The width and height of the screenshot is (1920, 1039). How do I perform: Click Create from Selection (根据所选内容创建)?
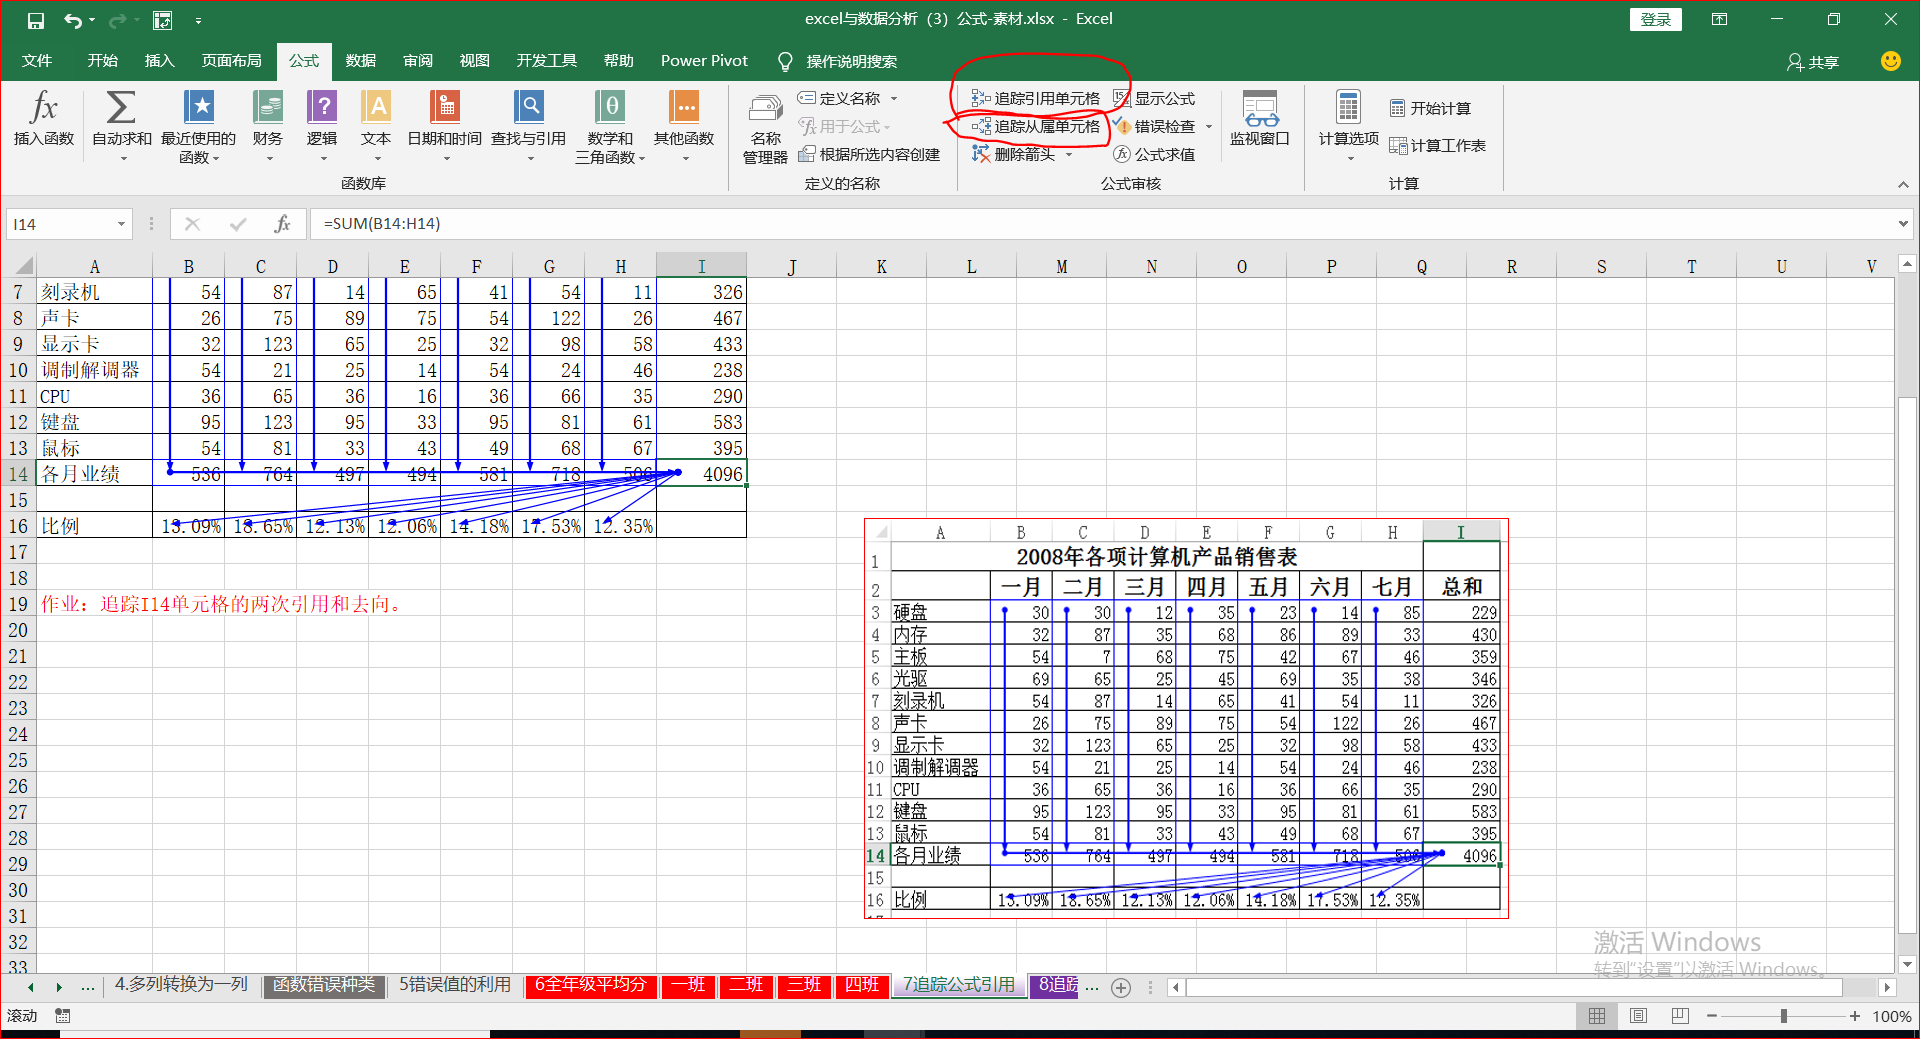869,154
